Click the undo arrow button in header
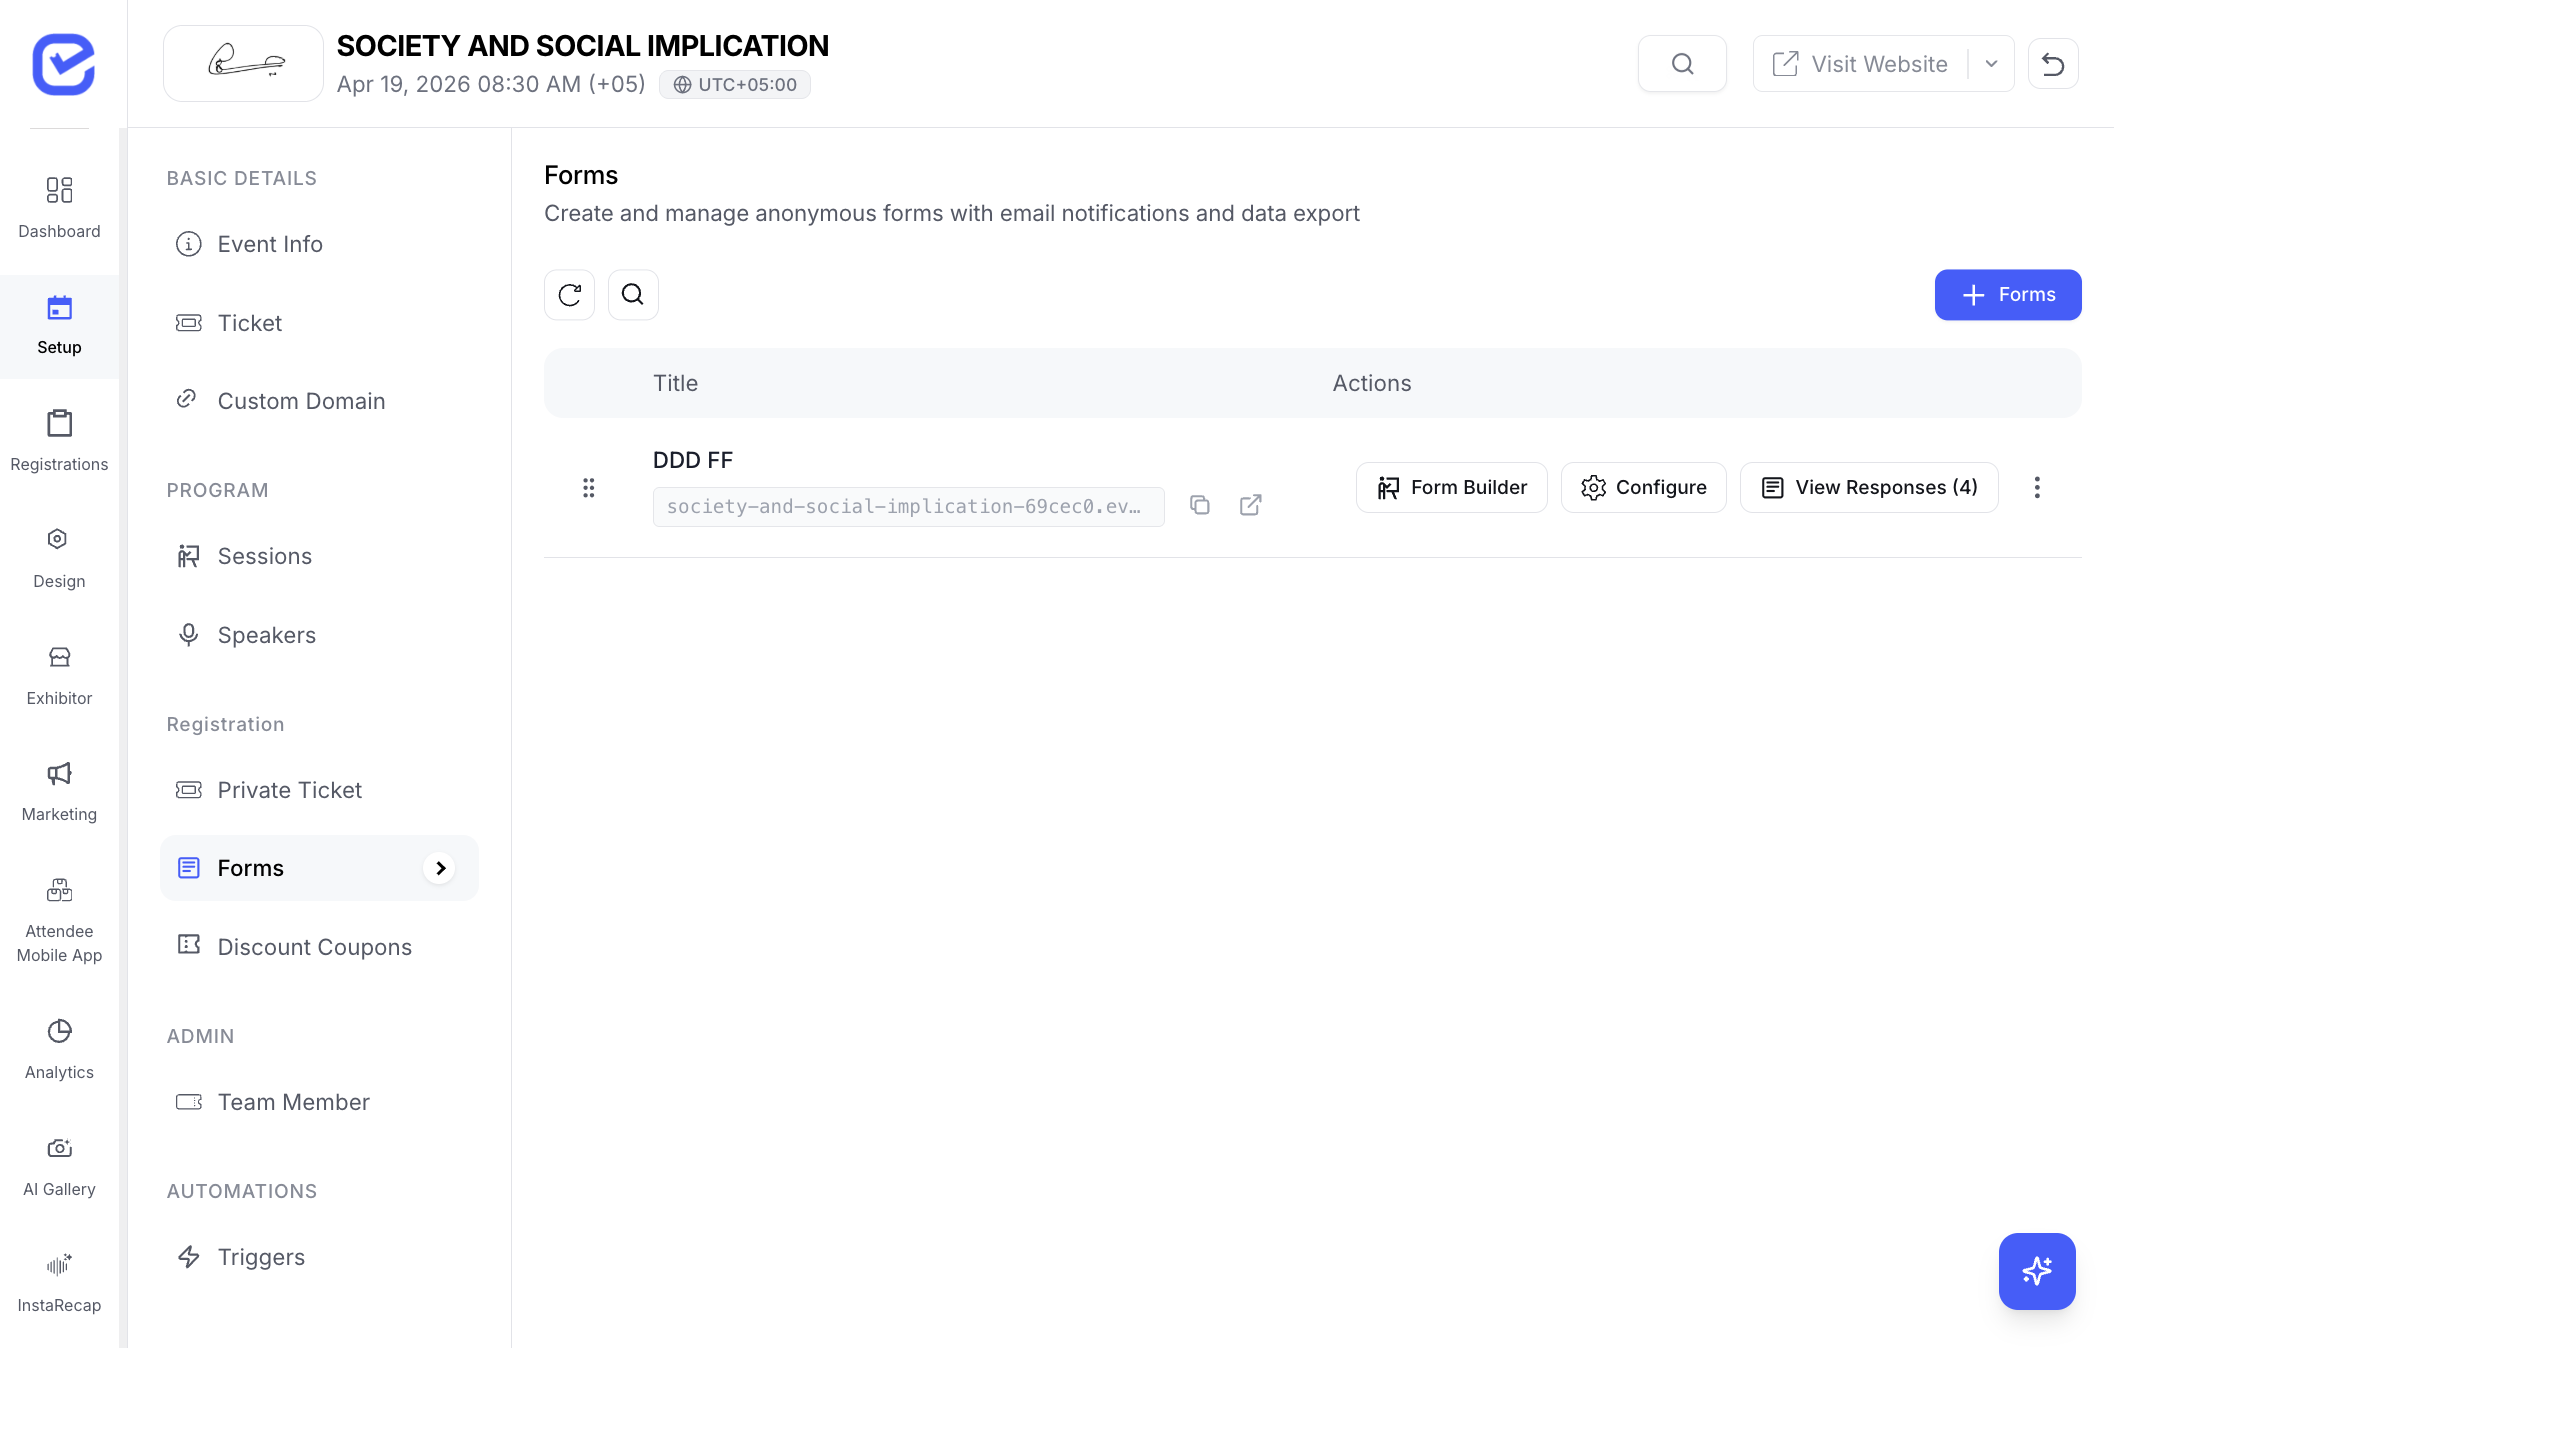Image resolution: width=2560 pixels, height=1440 pixels. pyautogui.click(x=2053, y=64)
